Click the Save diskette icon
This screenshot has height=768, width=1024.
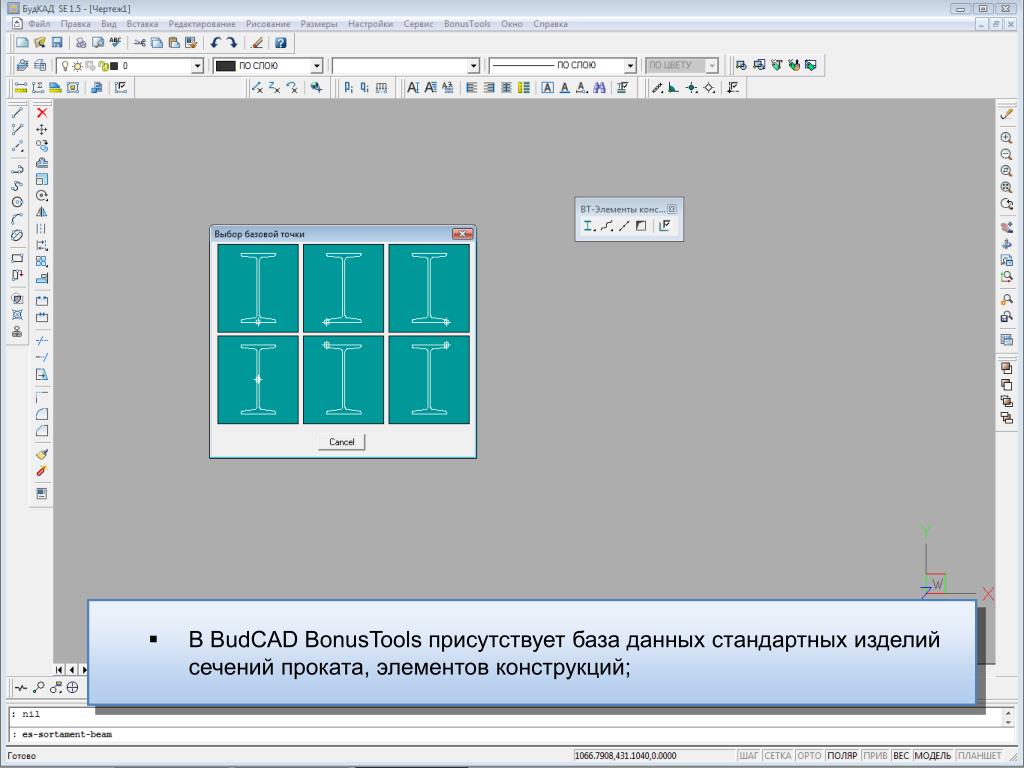point(57,43)
